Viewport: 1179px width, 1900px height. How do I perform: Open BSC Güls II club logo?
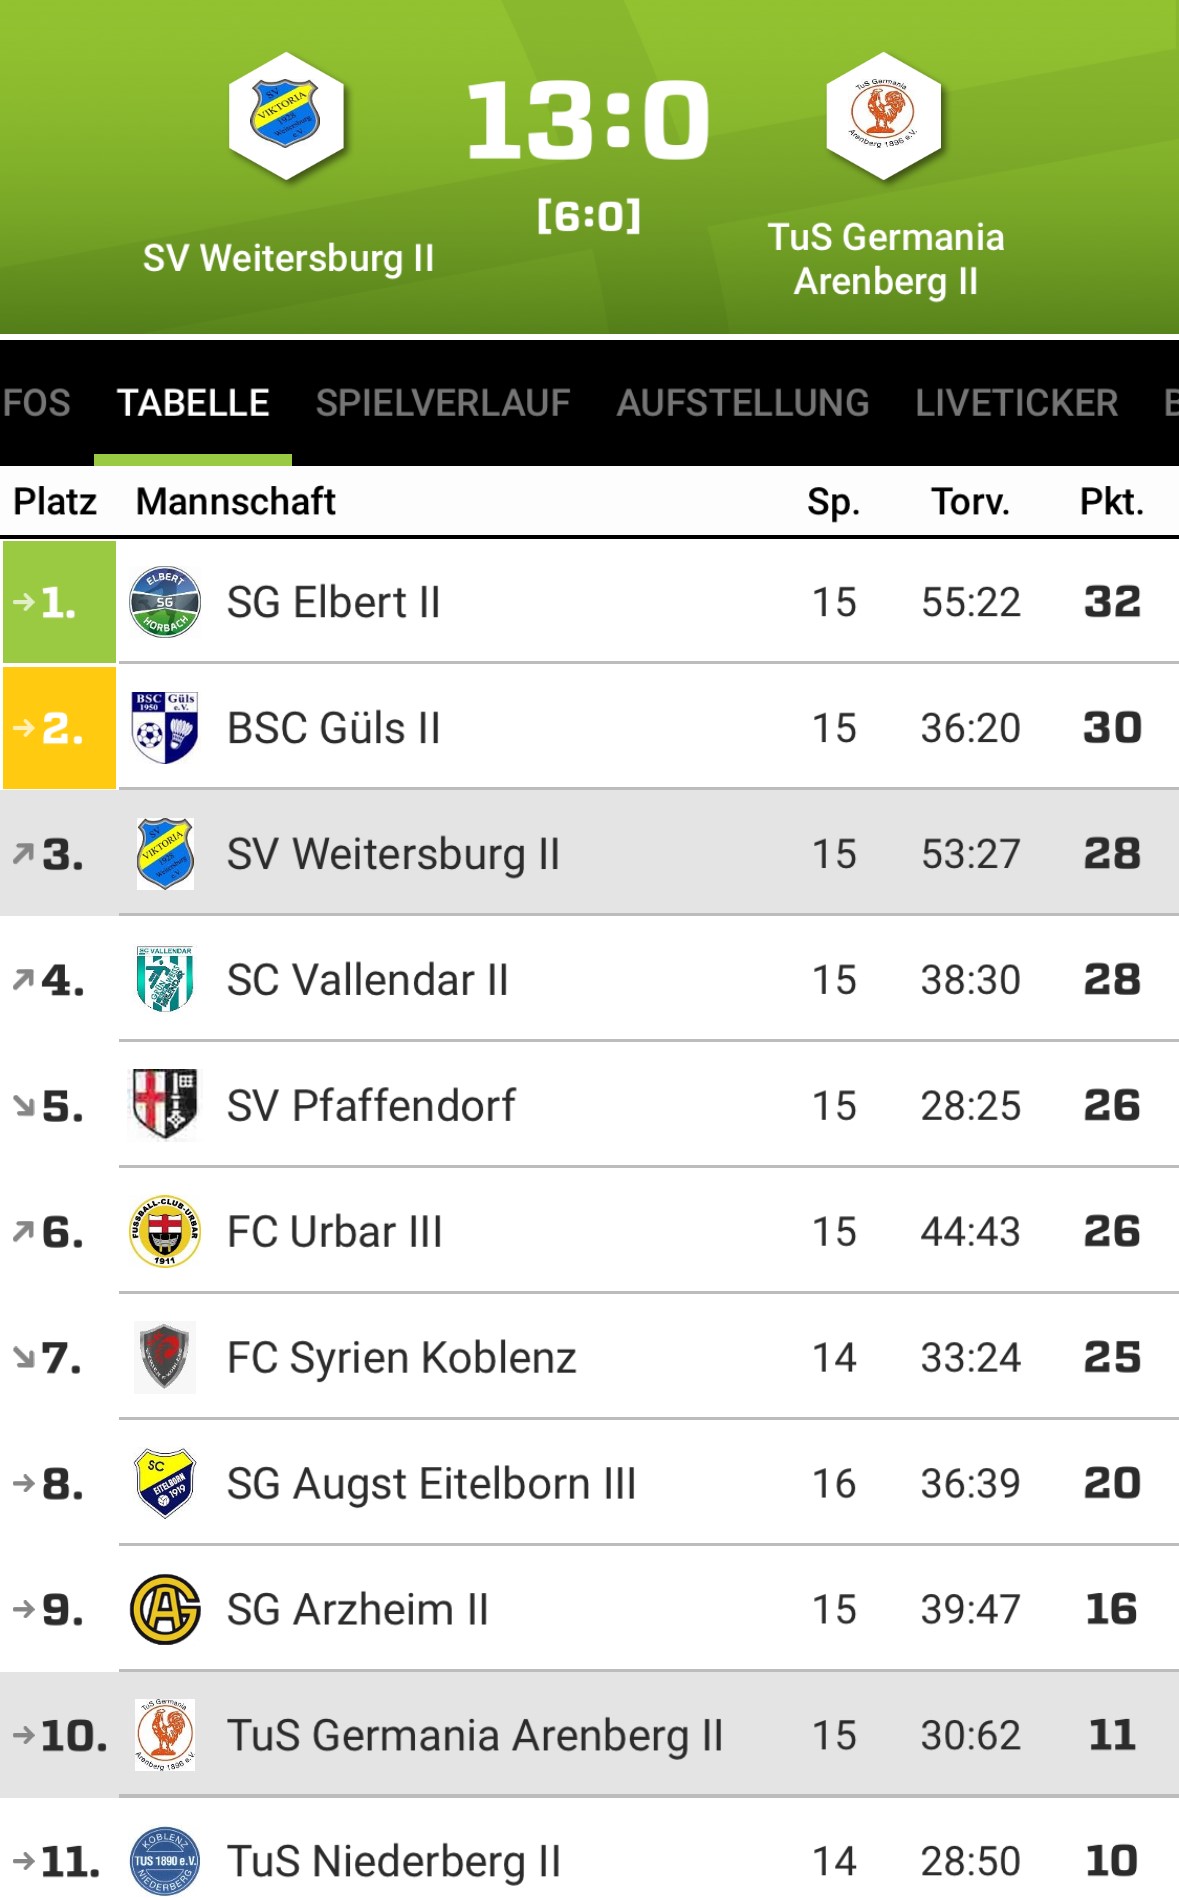(x=165, y=728)
